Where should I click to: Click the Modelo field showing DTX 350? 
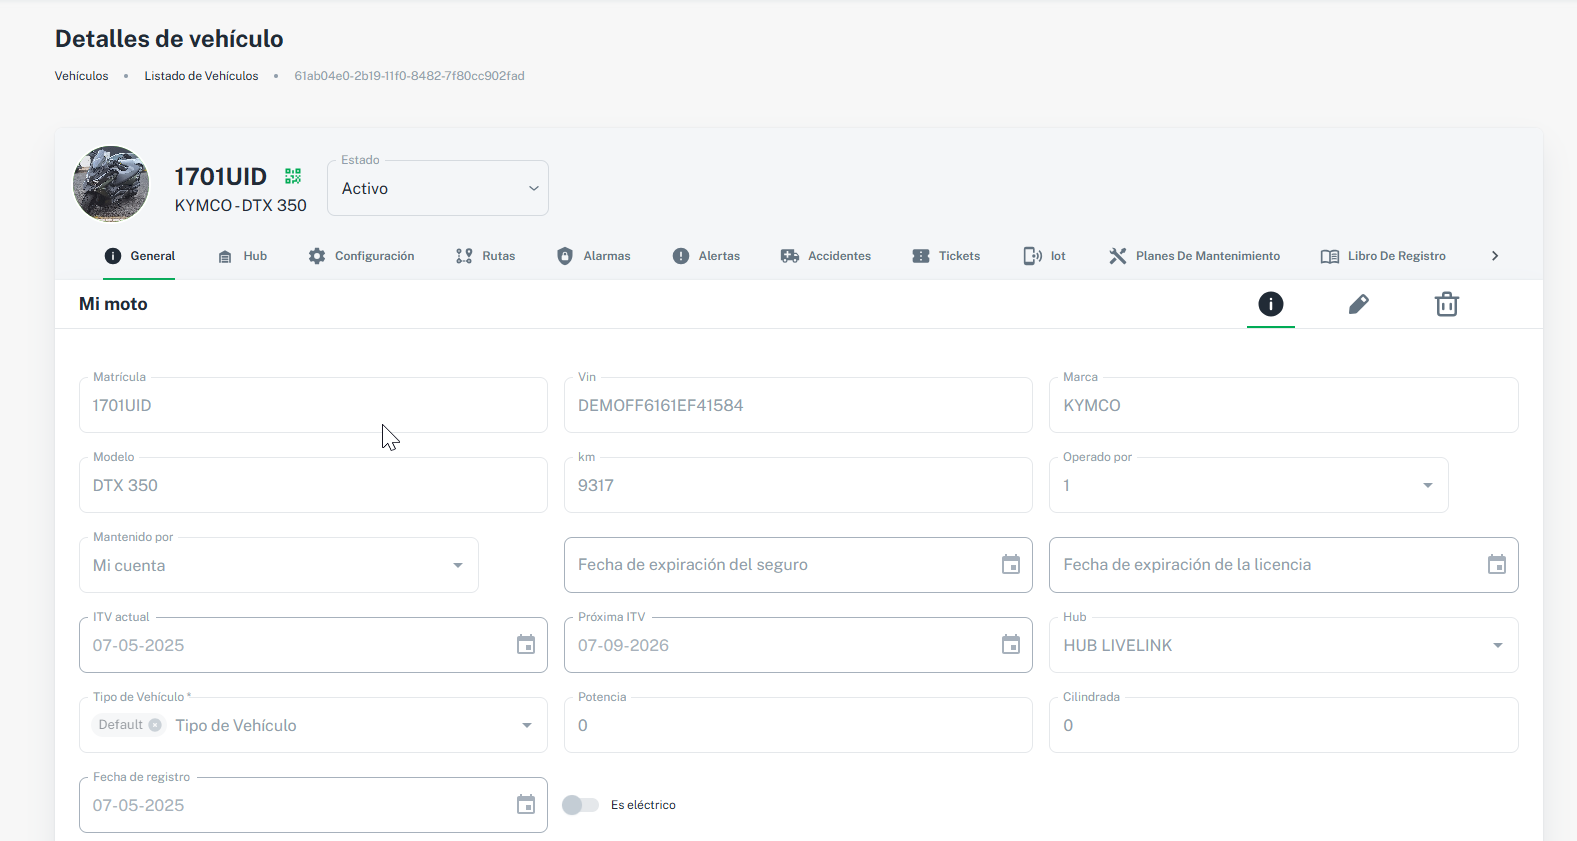point(313,485)
